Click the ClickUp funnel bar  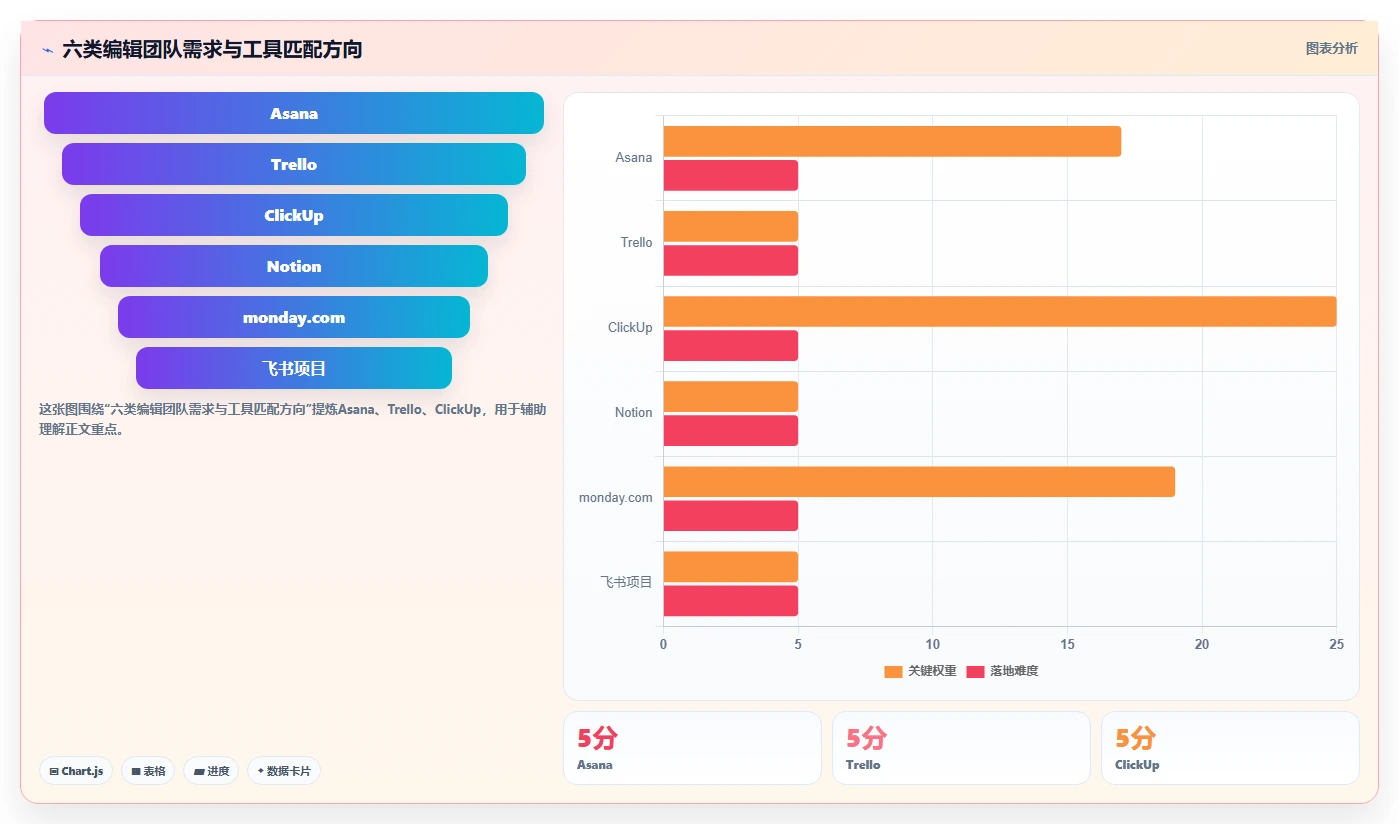294,215
